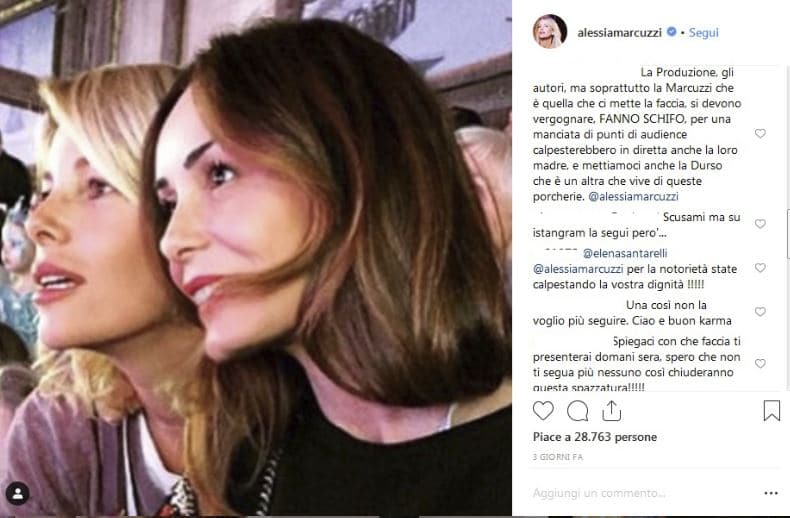
Task: Click the photo of the two women
Action: click(256, 260)
